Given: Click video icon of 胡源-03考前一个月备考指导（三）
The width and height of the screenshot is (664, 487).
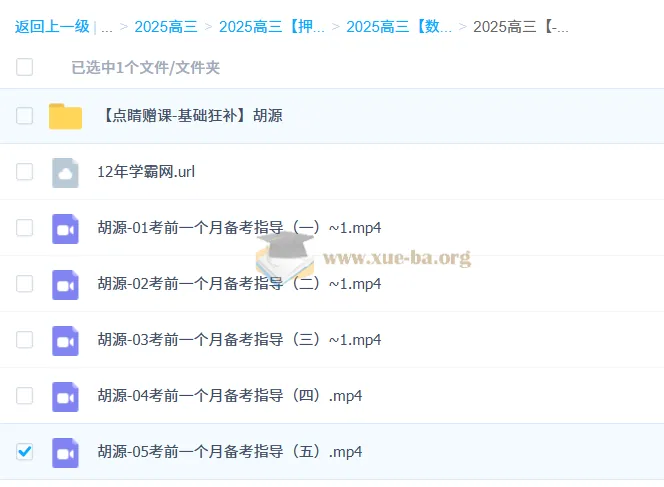Looking at the screenshot, I should coord(65,340).
